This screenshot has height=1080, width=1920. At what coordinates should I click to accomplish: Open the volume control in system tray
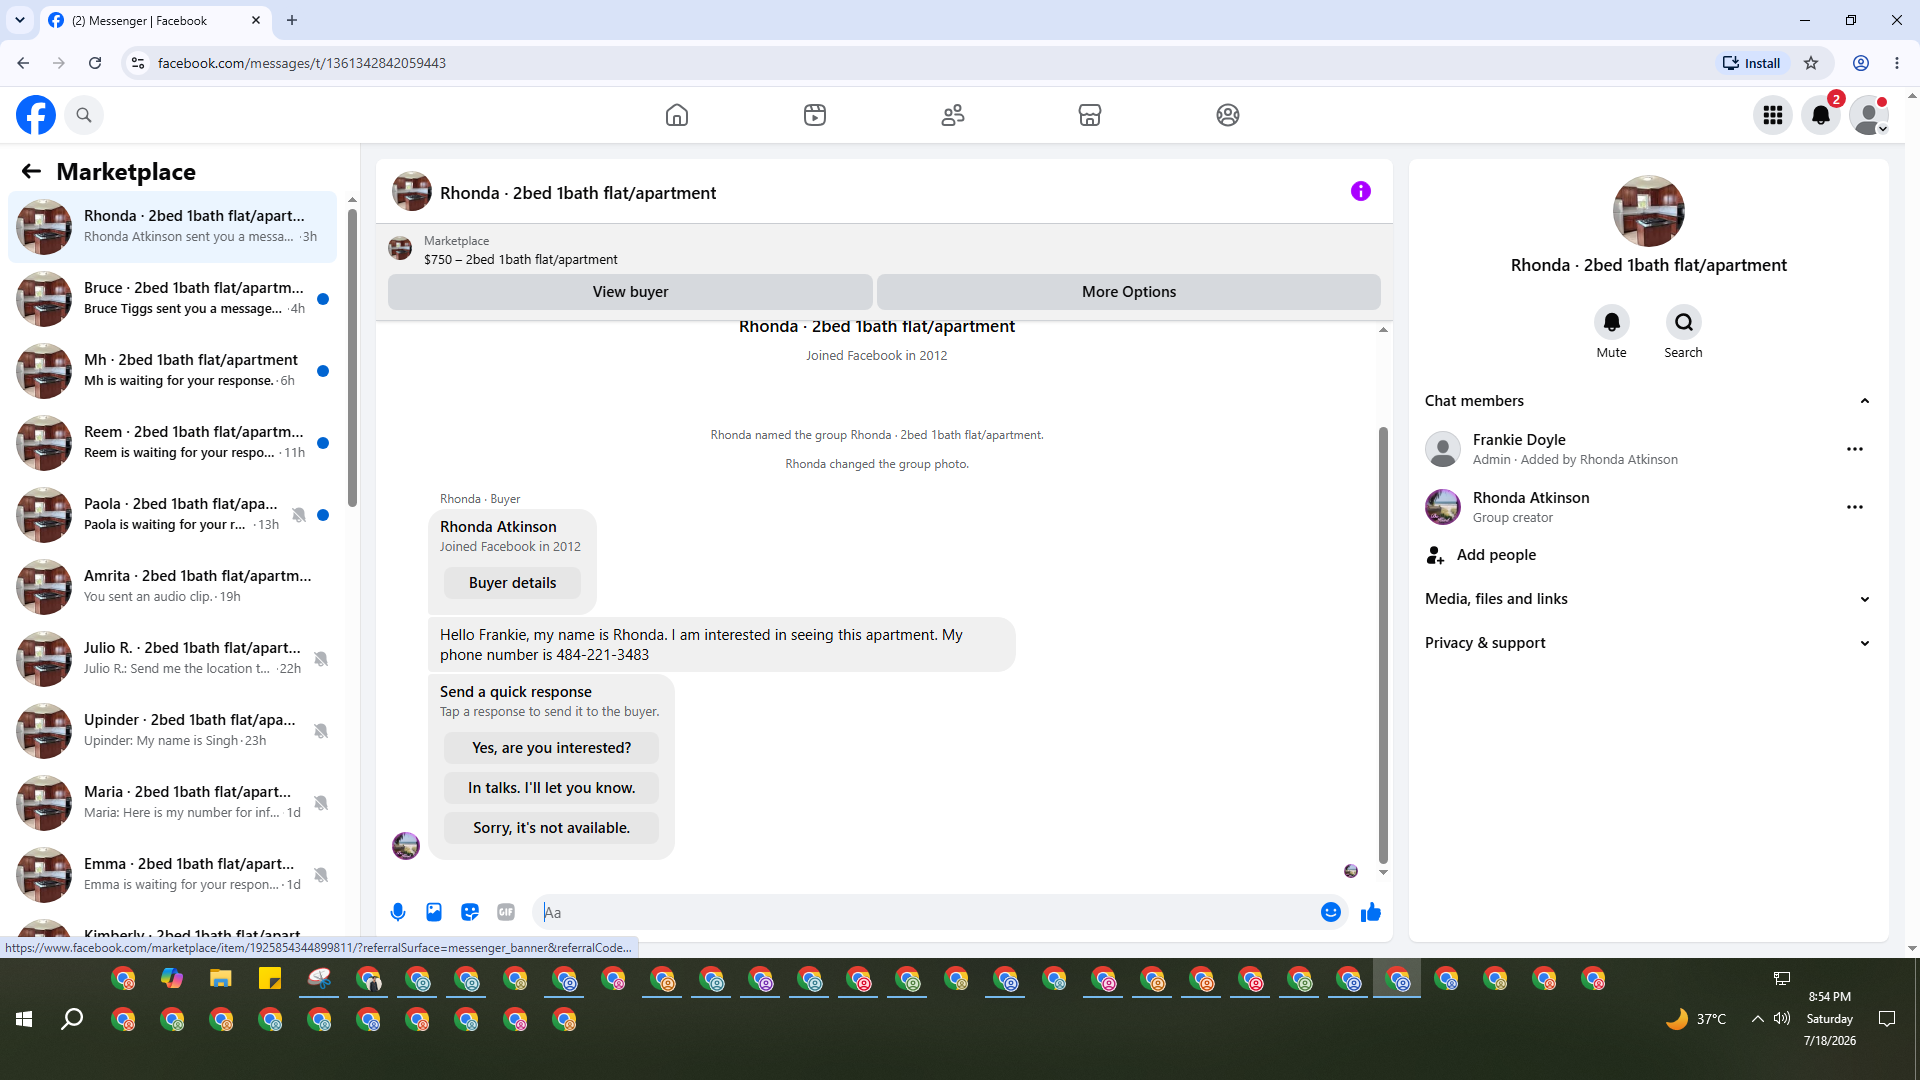point(1782,1019)
